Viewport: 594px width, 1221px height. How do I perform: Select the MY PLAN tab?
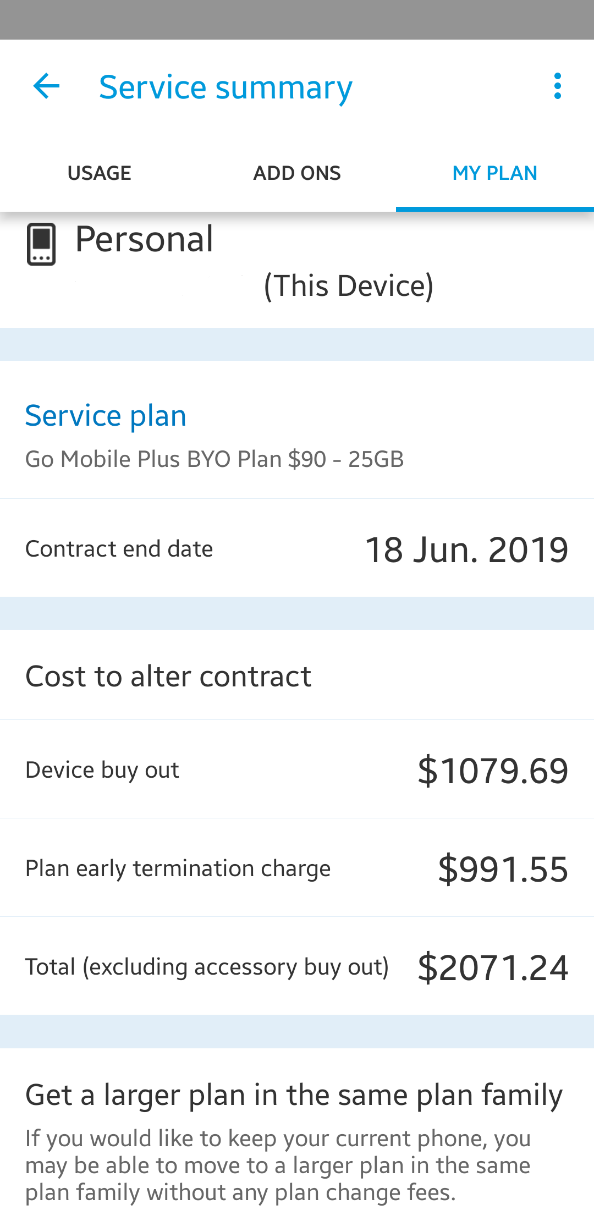click(x=494, y=172)
